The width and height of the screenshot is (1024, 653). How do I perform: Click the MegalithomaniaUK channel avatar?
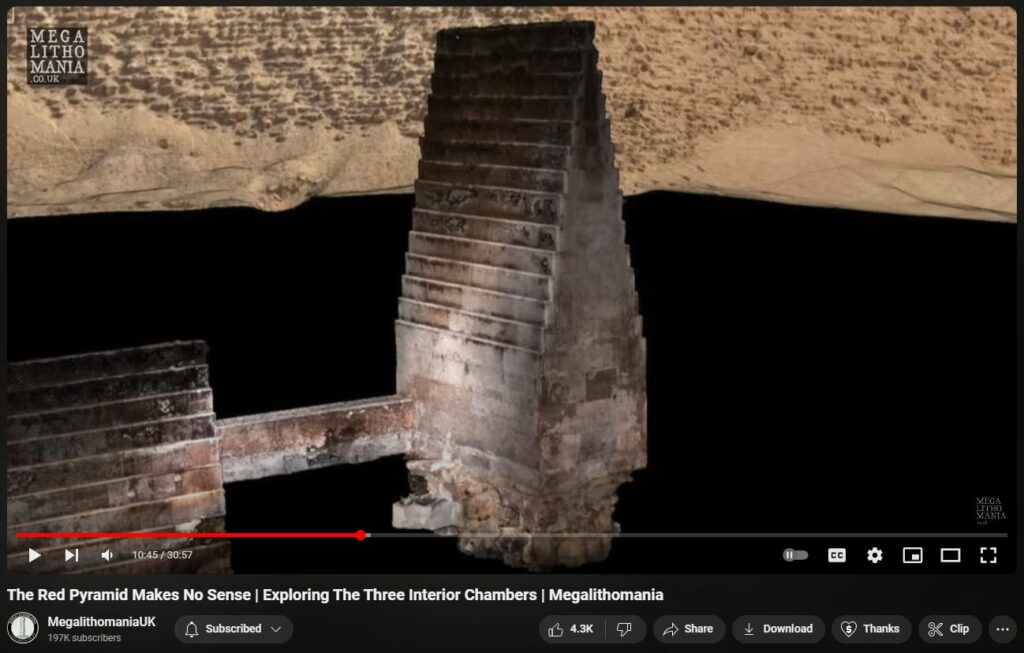click(23, 628)
